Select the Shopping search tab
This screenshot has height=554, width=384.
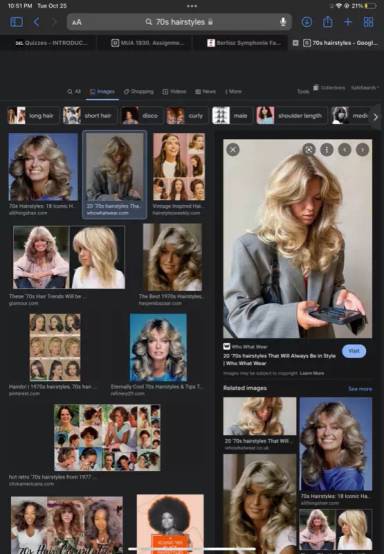138,92
